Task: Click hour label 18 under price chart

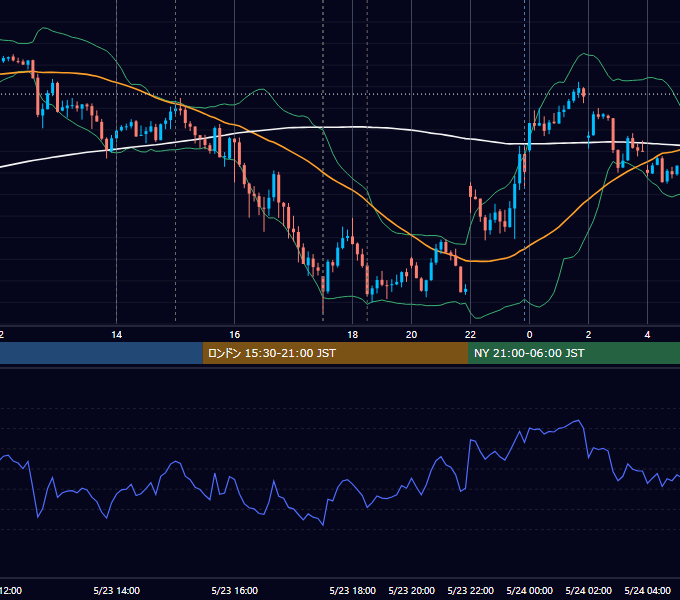Action: (353, 335)
